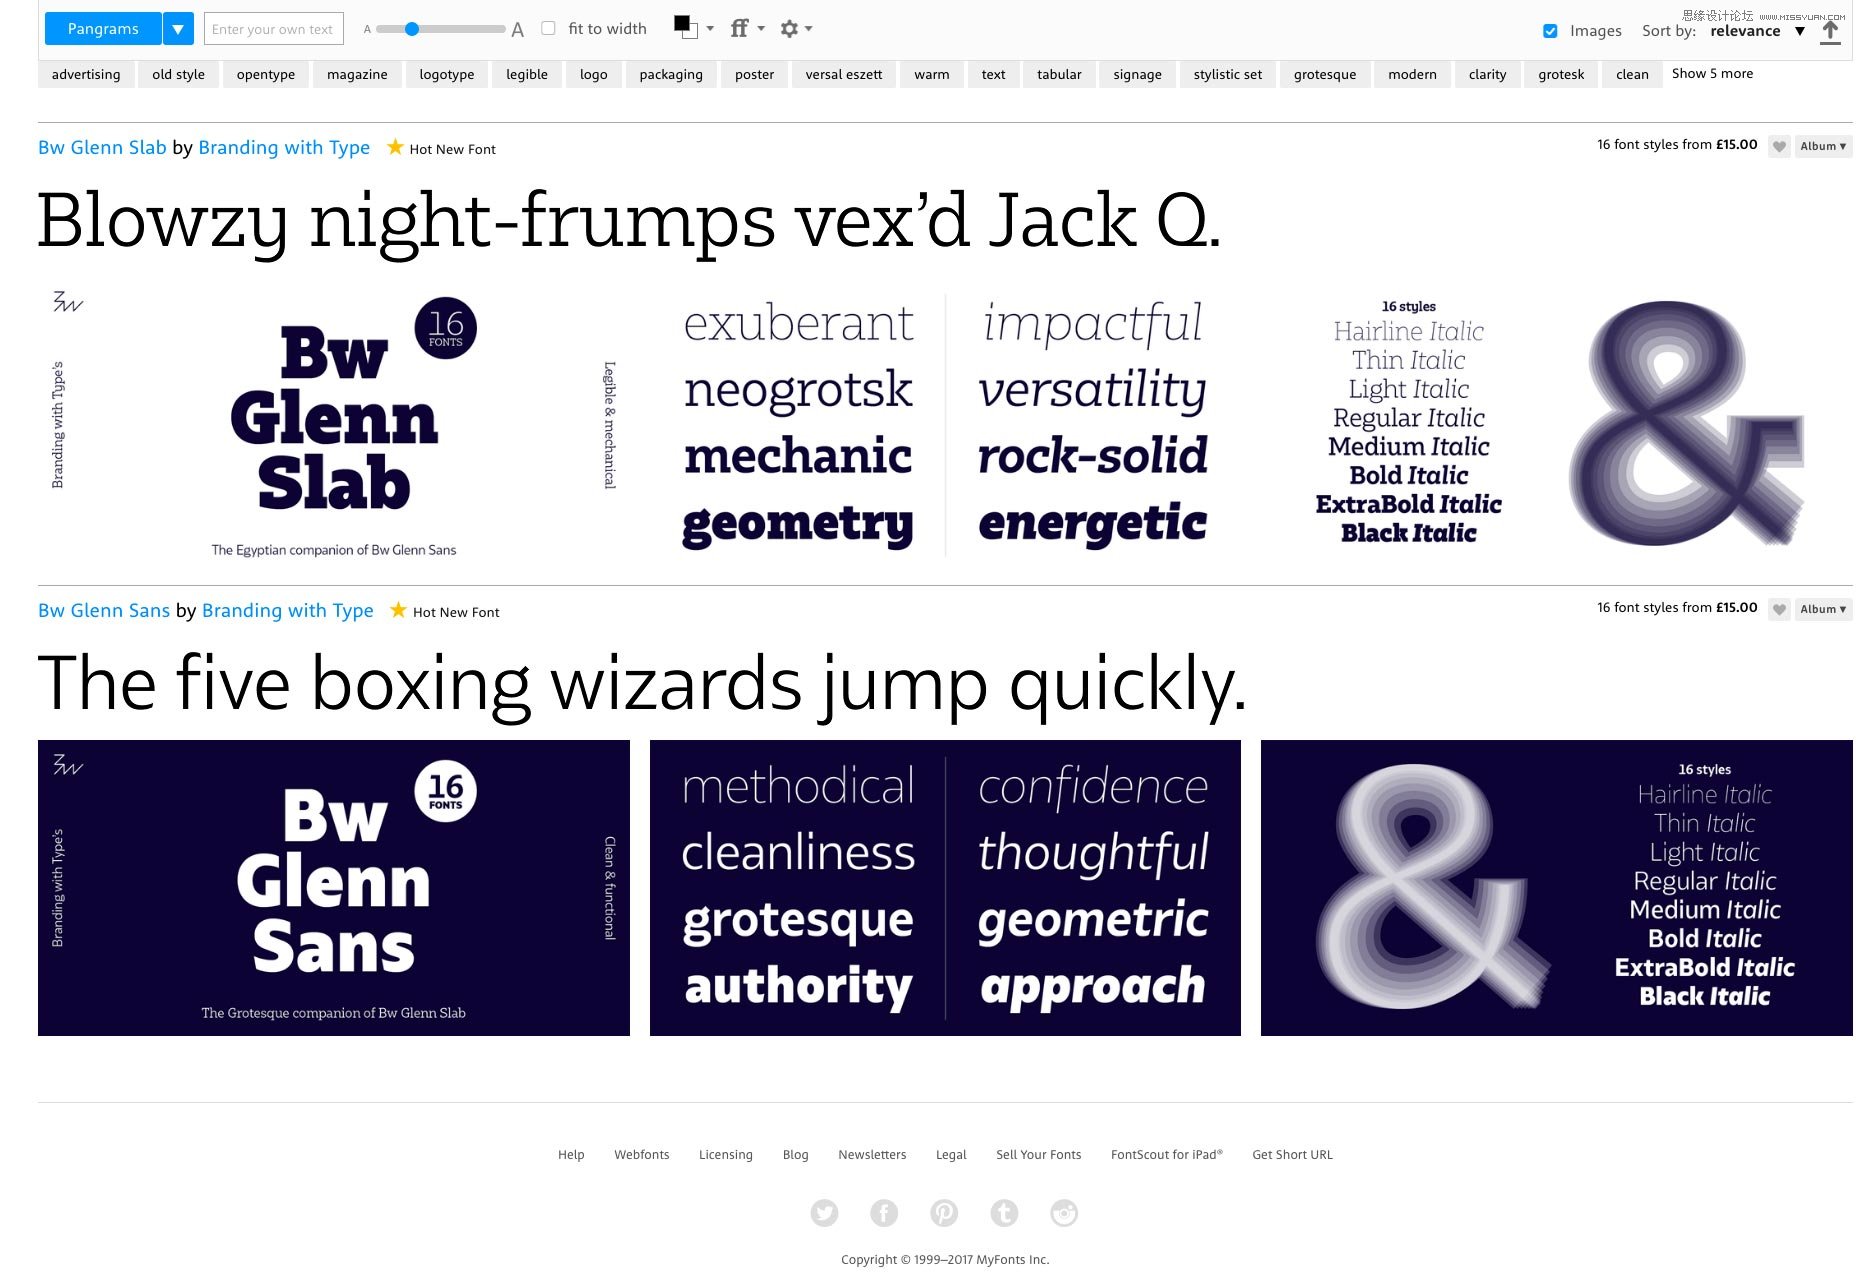The width and height of the screenshot is (1856, 1280).
Task: Open the Bw Glenn Sans font link
Action: coord(104,610)
